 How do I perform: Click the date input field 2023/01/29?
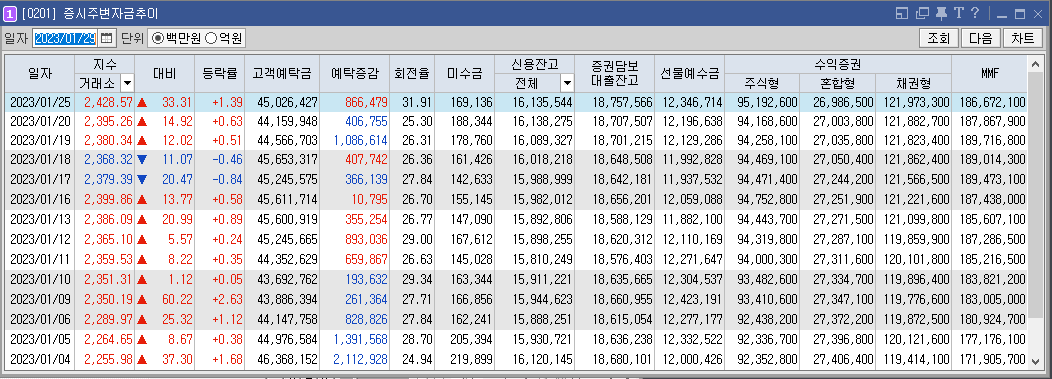click(x=66, y=38)
